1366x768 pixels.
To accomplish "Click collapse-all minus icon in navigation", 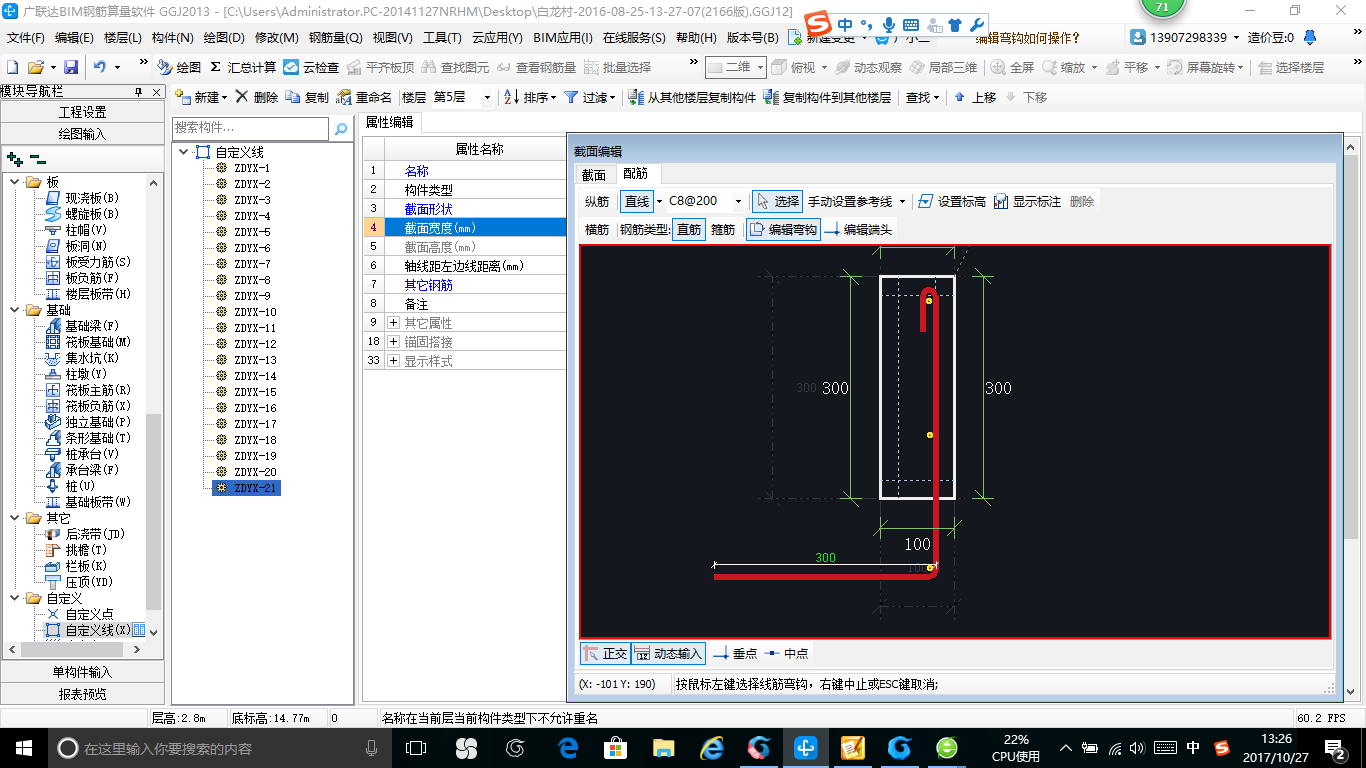I will (x=37, y=158).
